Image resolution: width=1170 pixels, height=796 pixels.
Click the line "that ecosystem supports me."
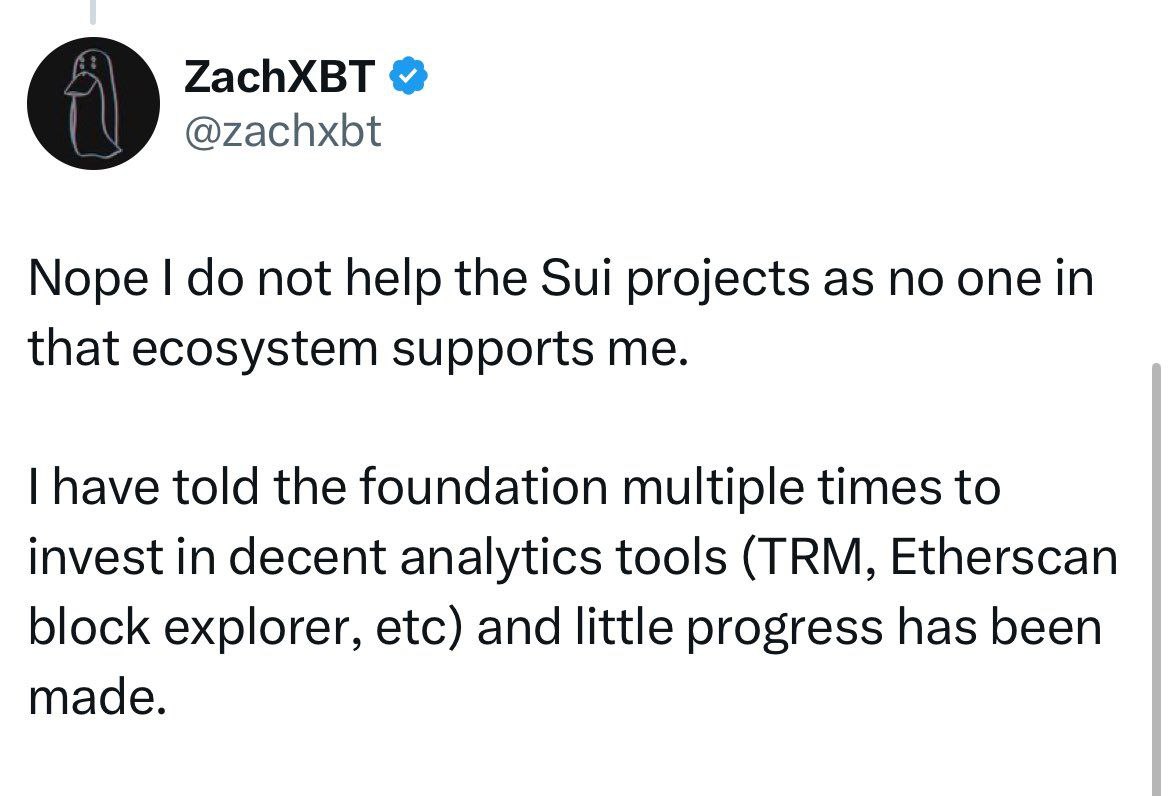click(357, 349)
